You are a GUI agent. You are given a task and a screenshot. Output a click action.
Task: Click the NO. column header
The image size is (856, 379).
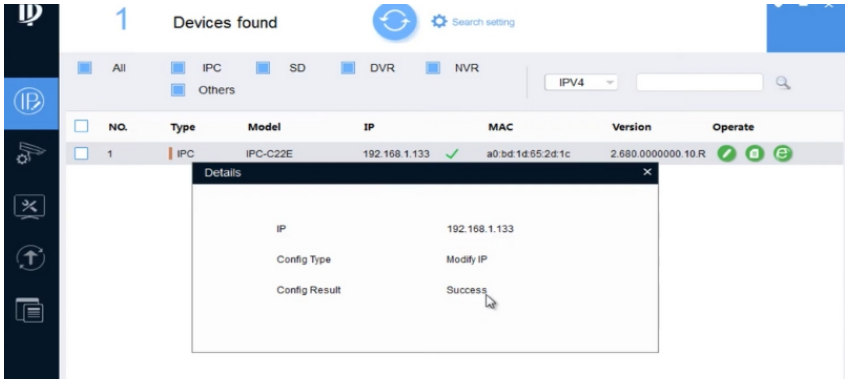pos(118,127)
